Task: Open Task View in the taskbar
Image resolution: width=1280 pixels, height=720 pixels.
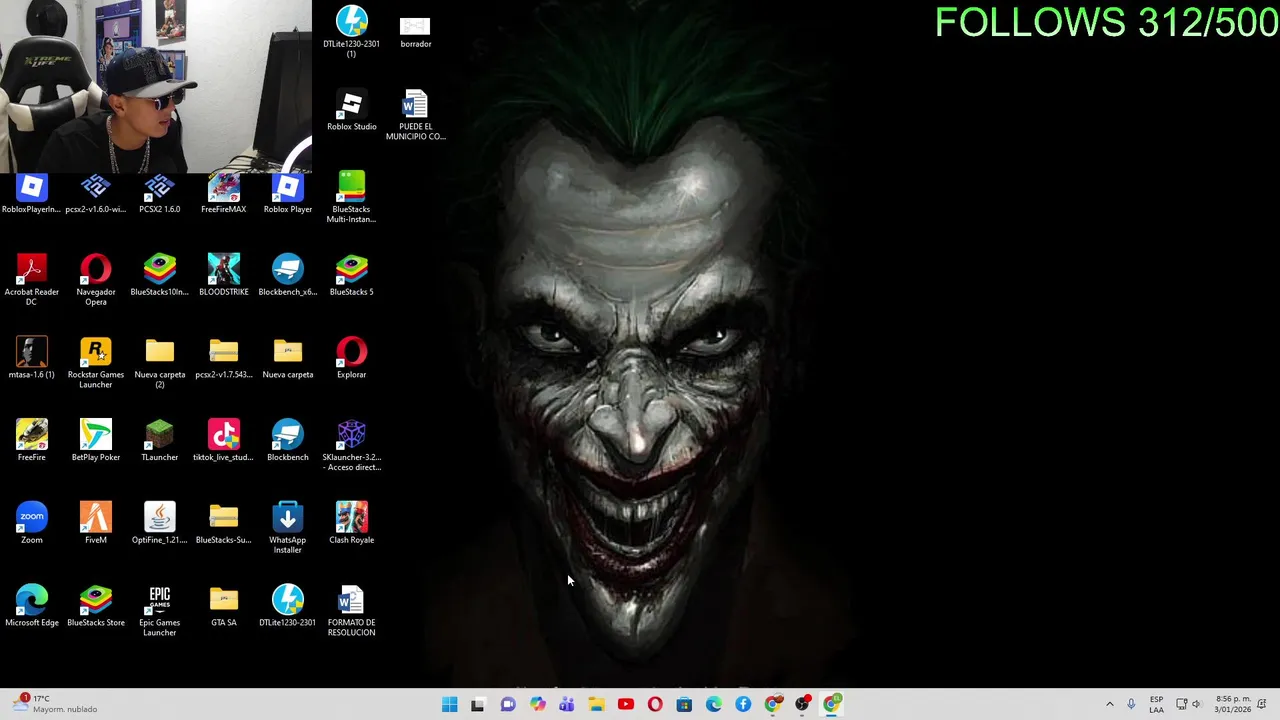Action: tap(478, 704)
